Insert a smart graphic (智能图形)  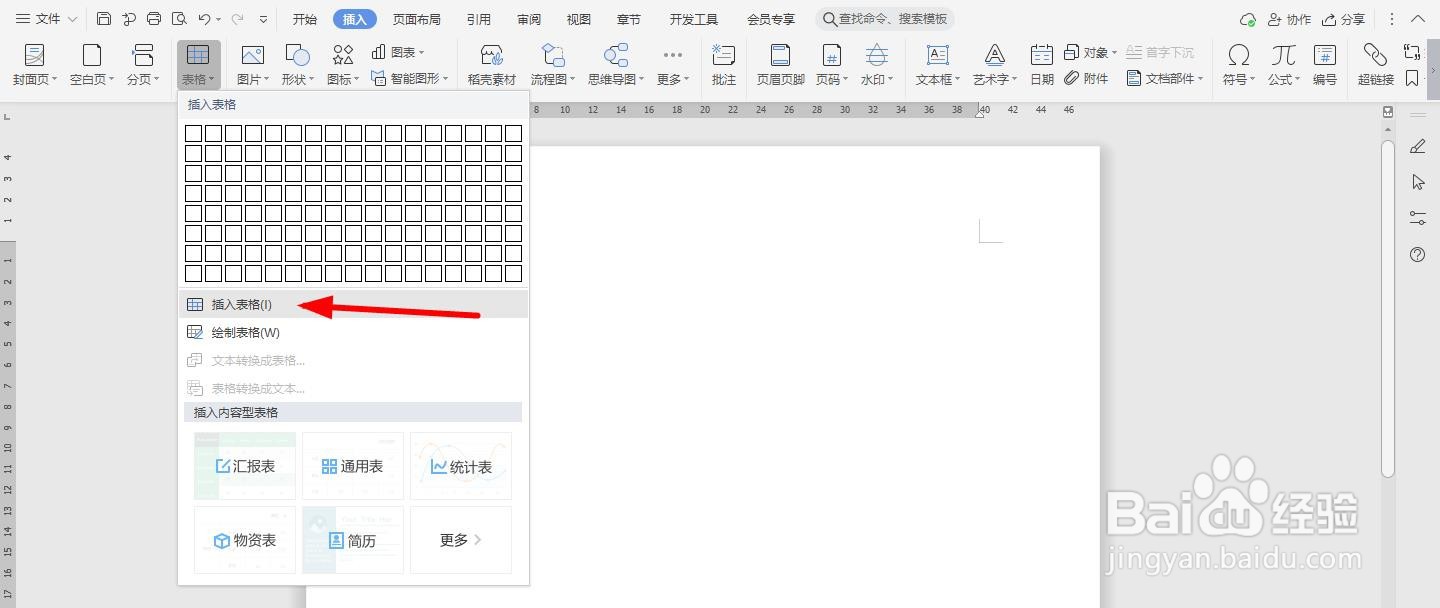coord(410,78)
